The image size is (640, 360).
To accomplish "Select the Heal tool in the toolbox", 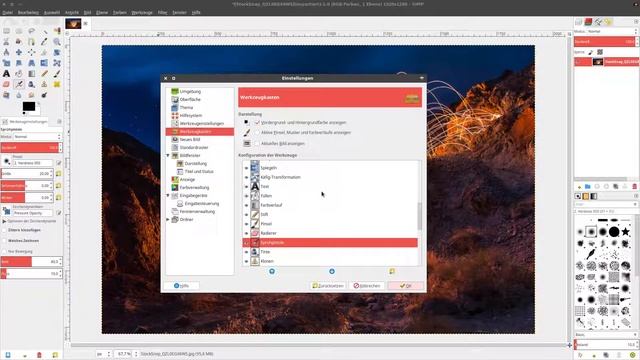I will (x=57, y=84).
